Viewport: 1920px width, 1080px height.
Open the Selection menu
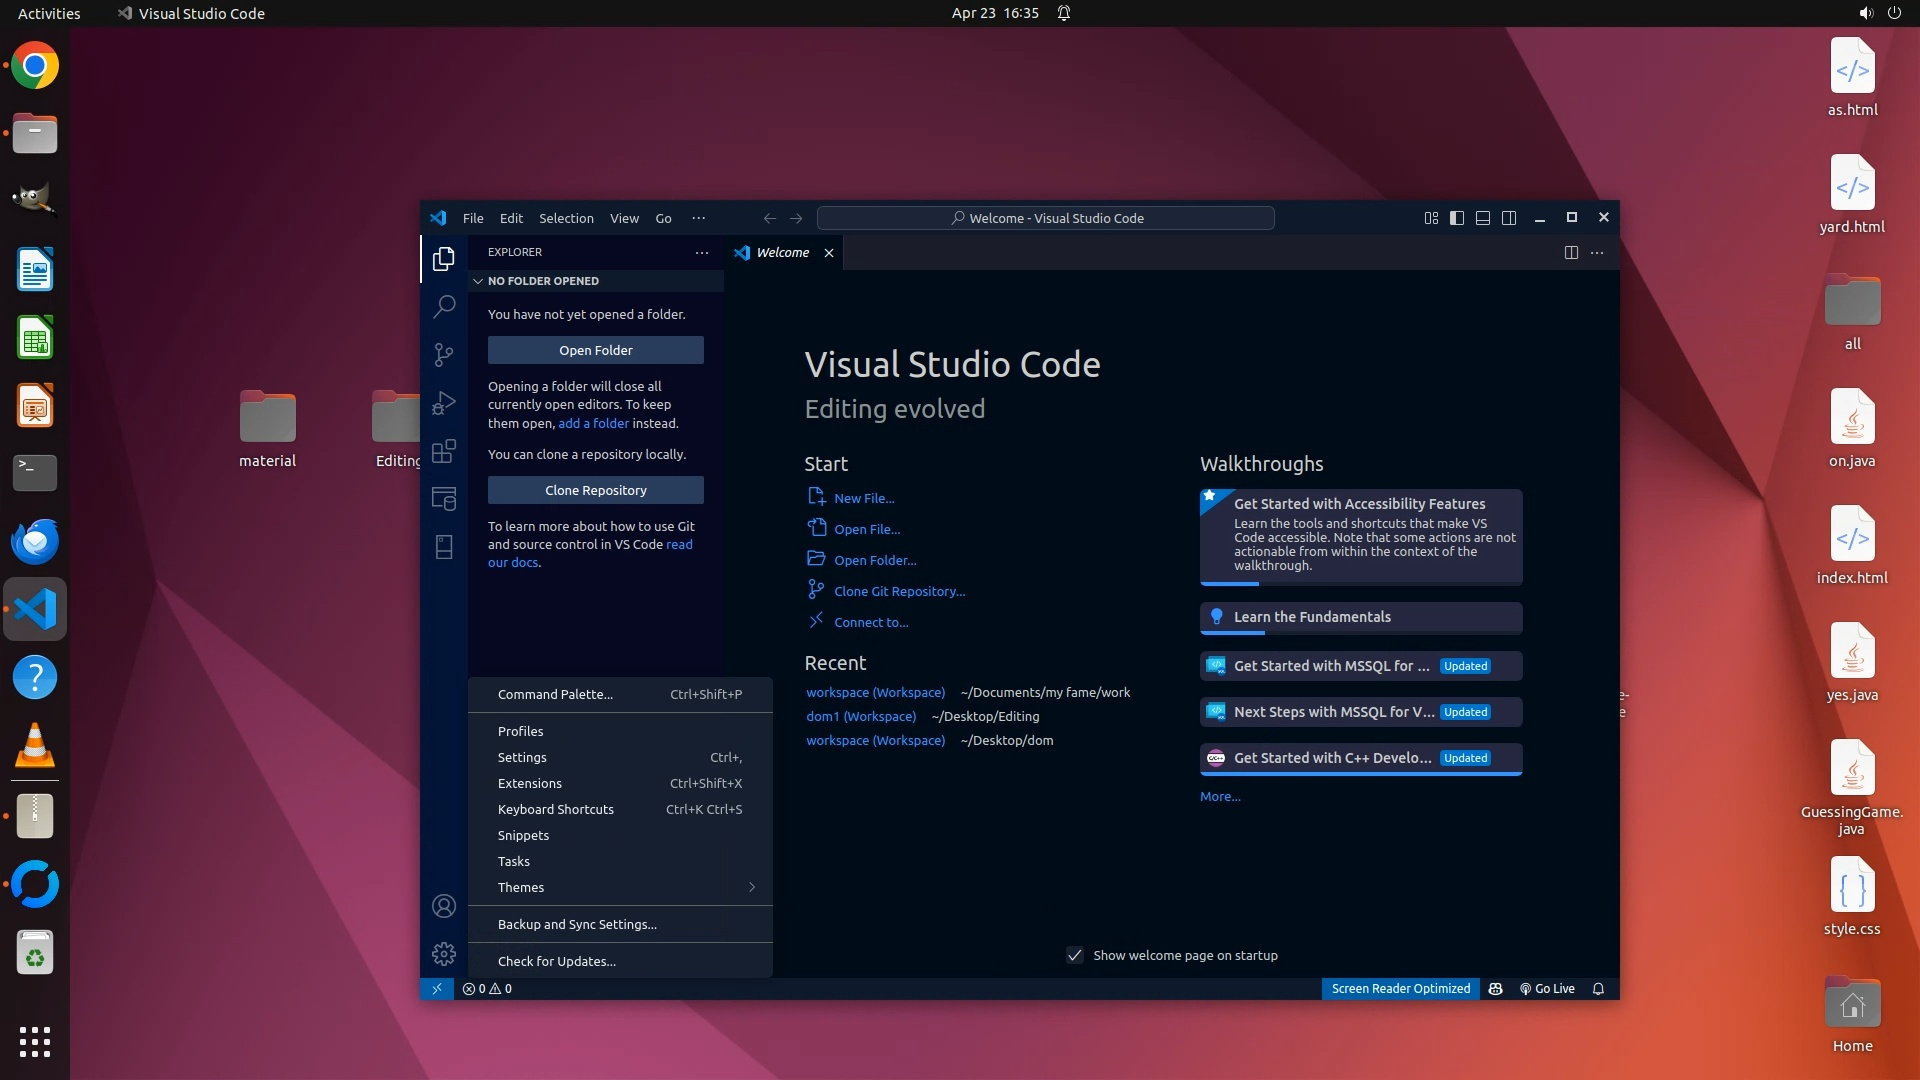566,218
